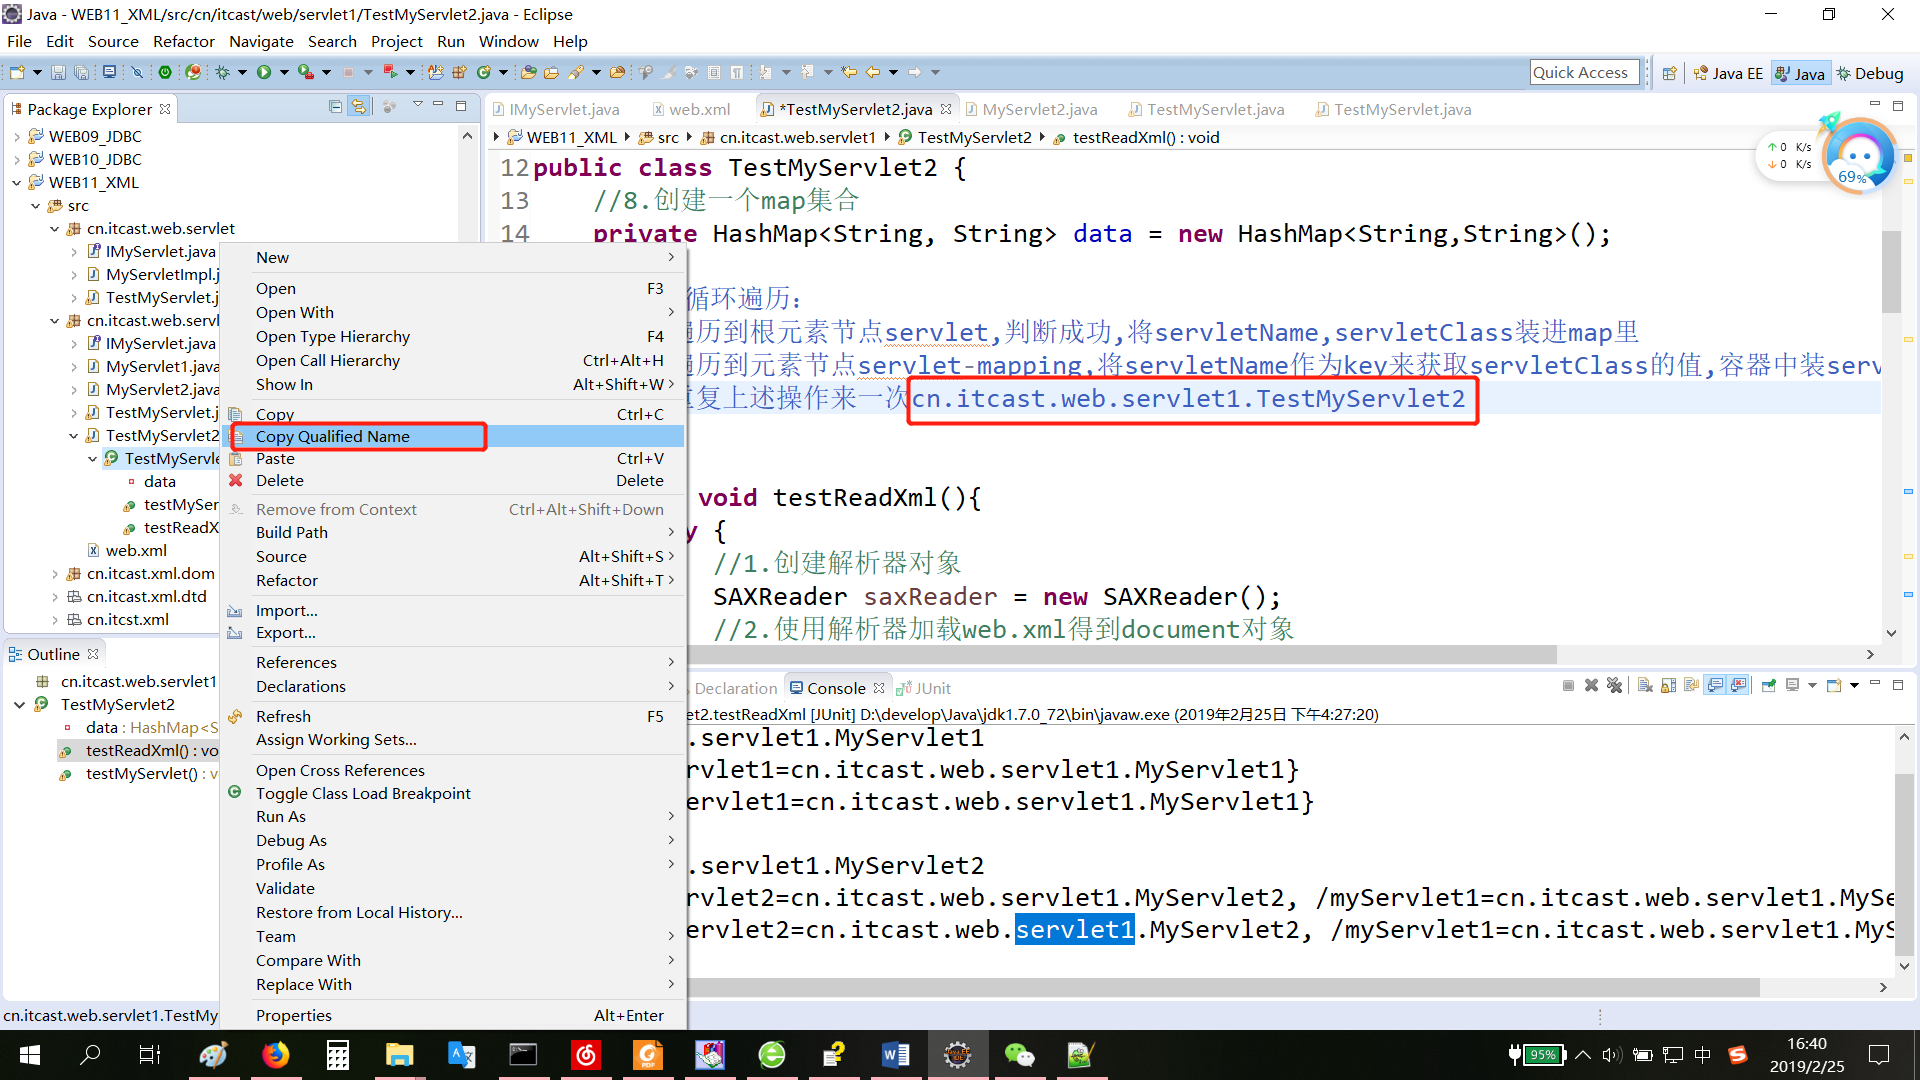Expand WEB10_JDBC project
1920x1080 pixels.
[x=17, y=160]
